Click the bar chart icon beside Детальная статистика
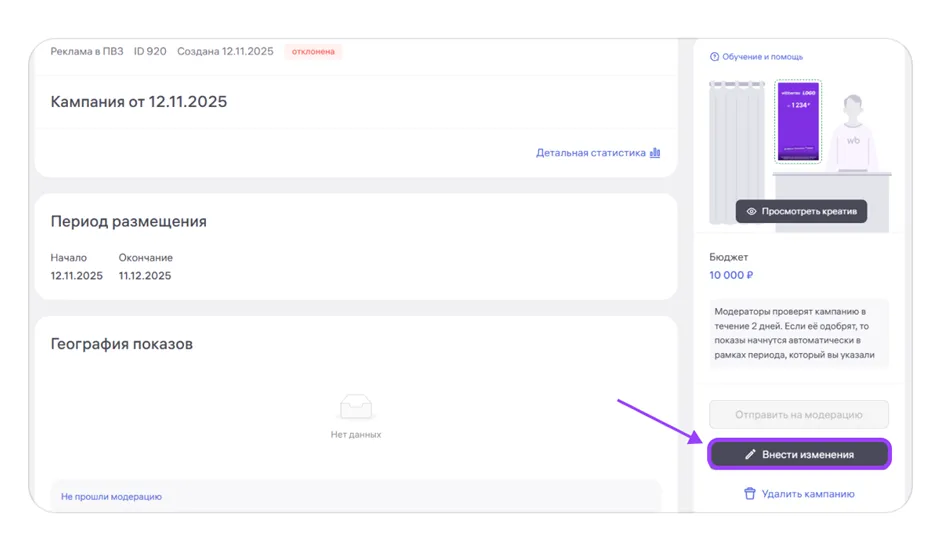 click(655, 153)
